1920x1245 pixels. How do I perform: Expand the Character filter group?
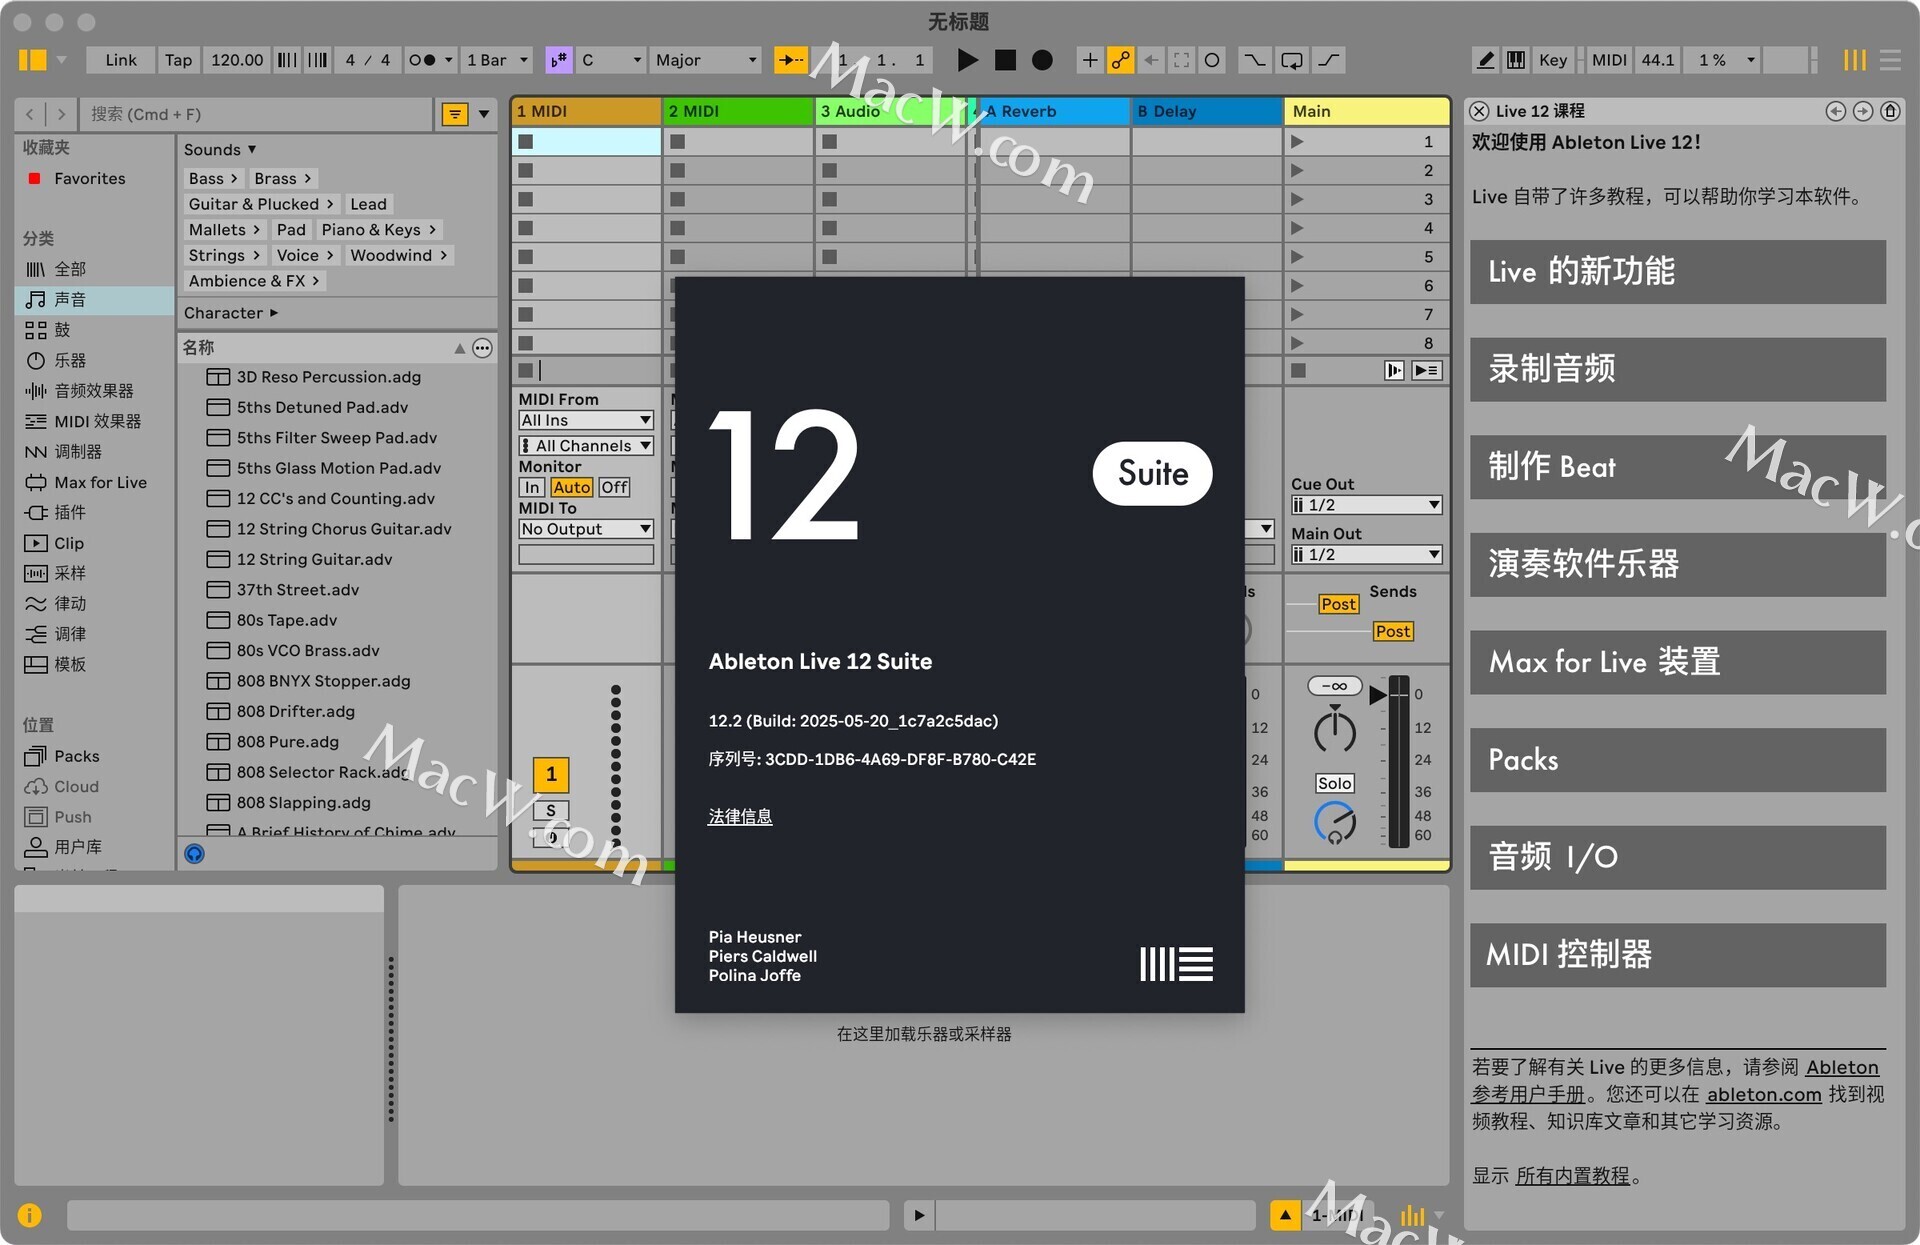[x=231, y=313]
